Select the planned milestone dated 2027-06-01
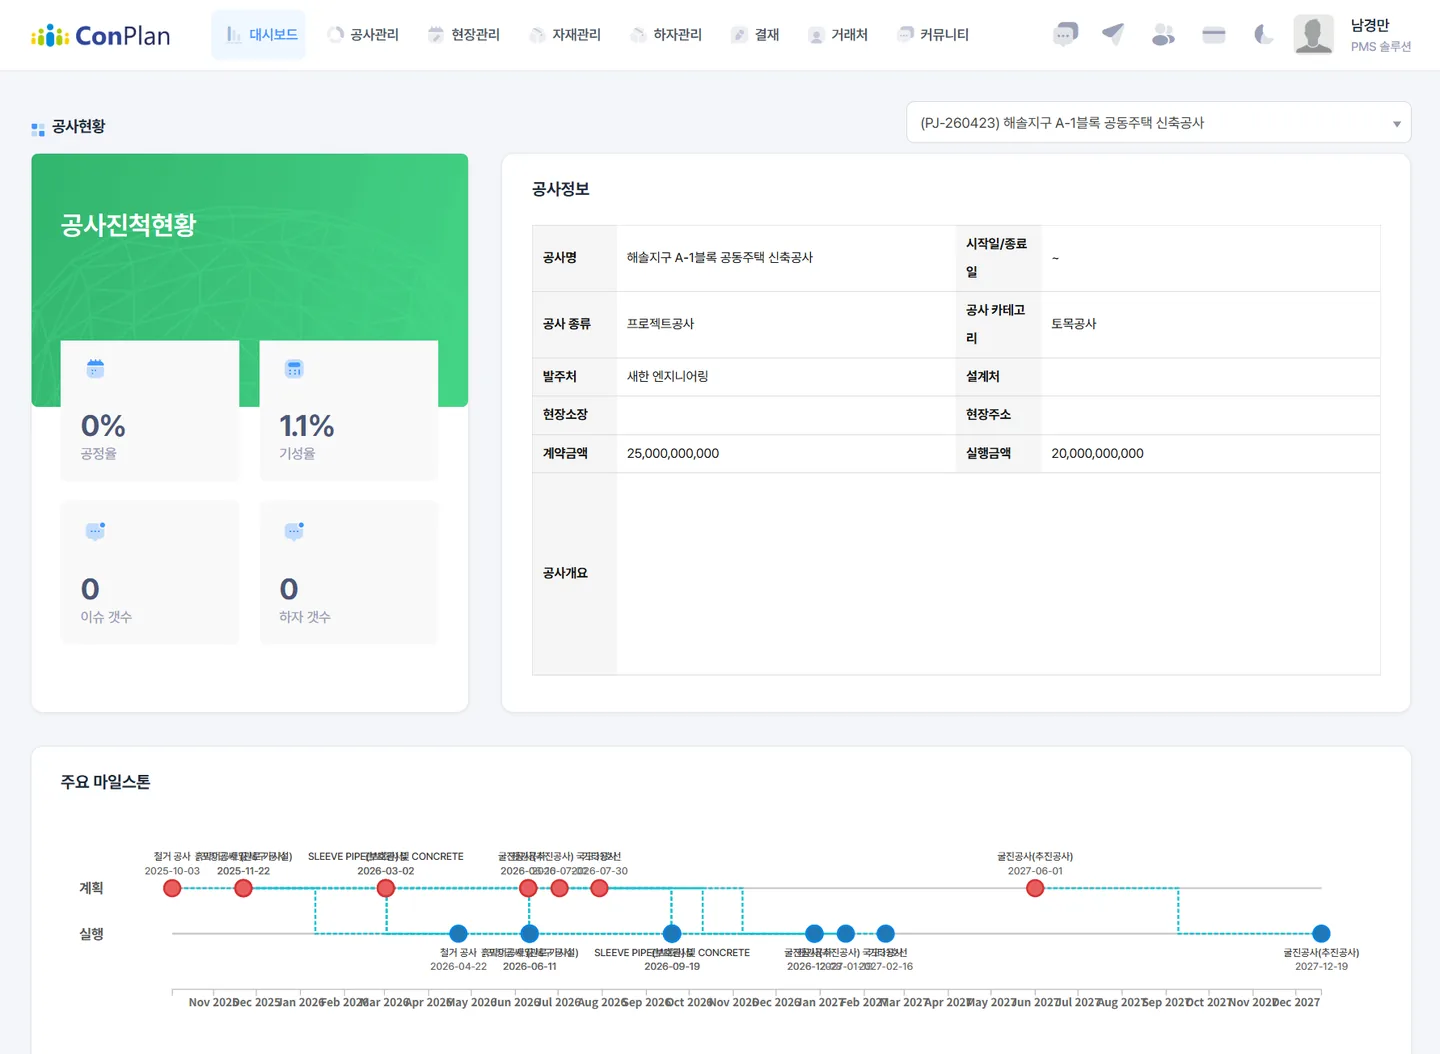 [x=1035, y=888]
